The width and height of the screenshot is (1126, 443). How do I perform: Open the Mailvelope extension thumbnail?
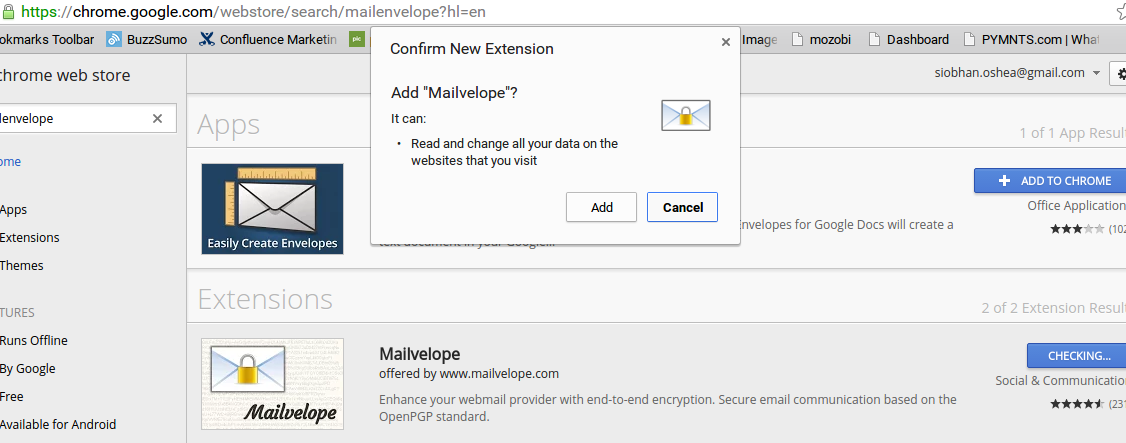[x=272, y=384]
